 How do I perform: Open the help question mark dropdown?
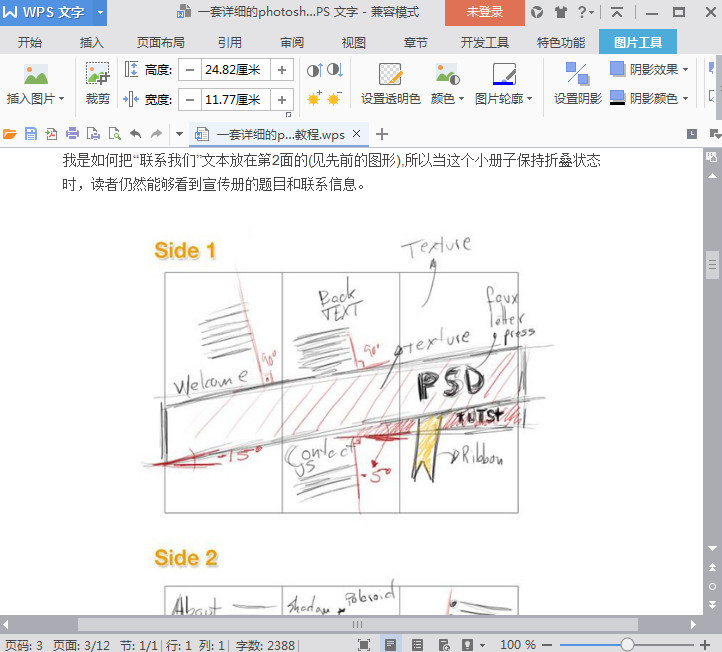point(585,12)
